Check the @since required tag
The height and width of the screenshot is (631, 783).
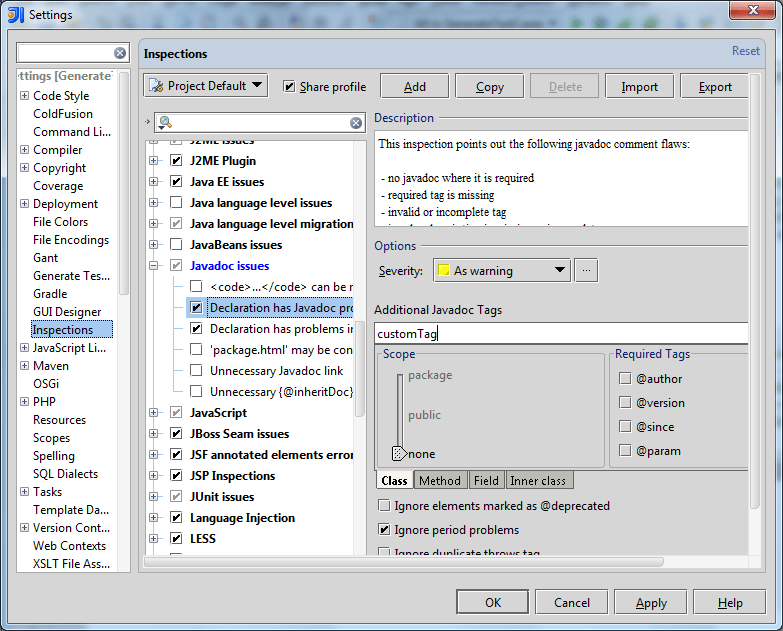[x=625, y=426]
